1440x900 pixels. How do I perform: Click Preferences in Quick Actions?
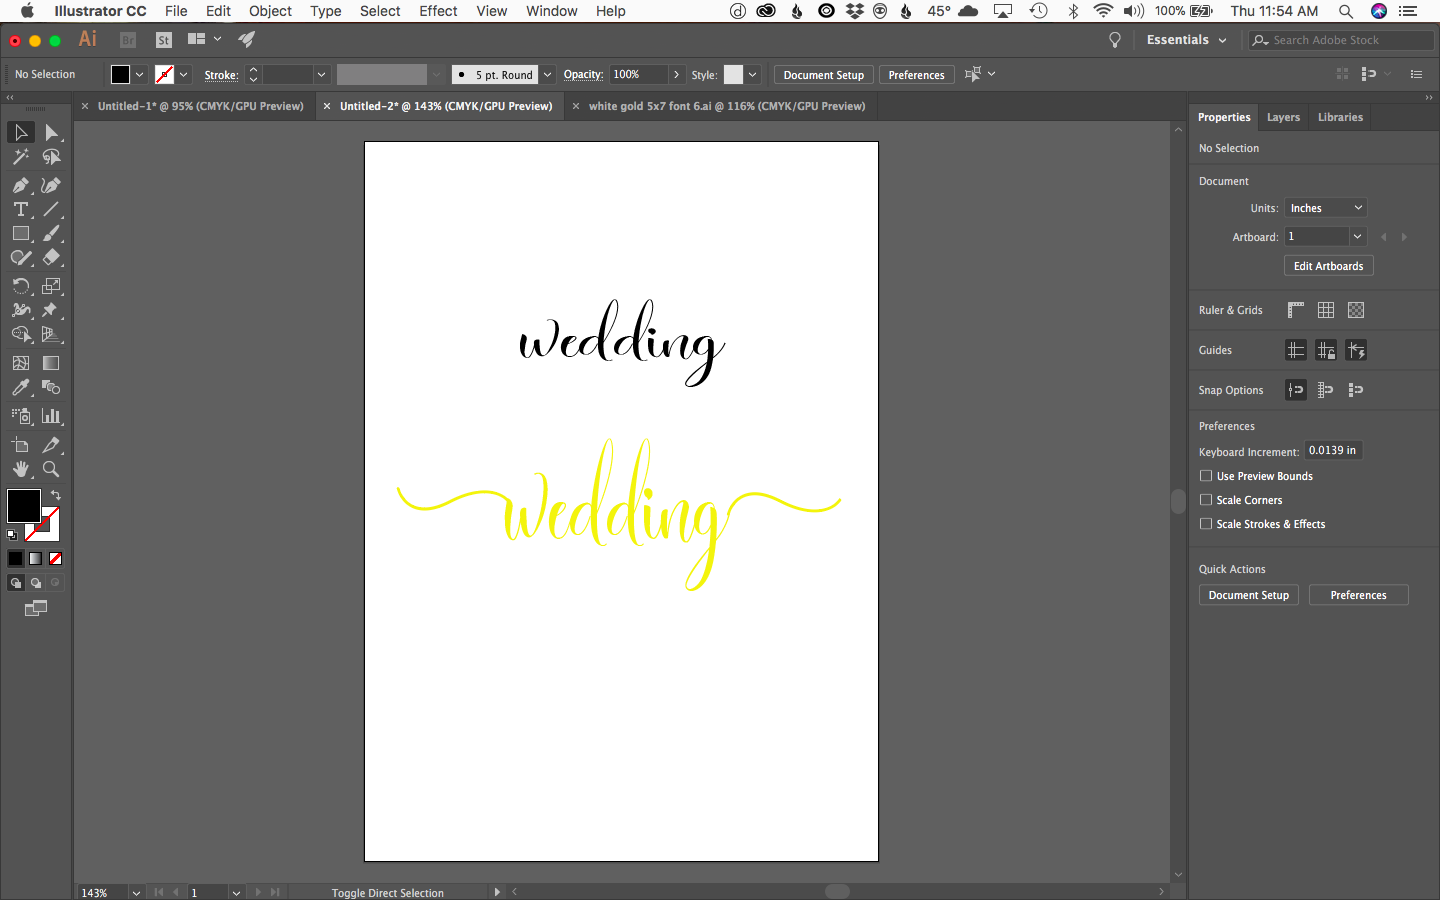click(1358, 595)
